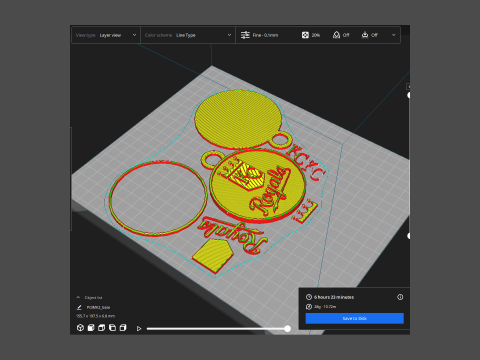The width and height of the screenshot is (480, 360).
Task: Switch to 3D perspective view
Action: pyautogui.click(x=80, y=328)
